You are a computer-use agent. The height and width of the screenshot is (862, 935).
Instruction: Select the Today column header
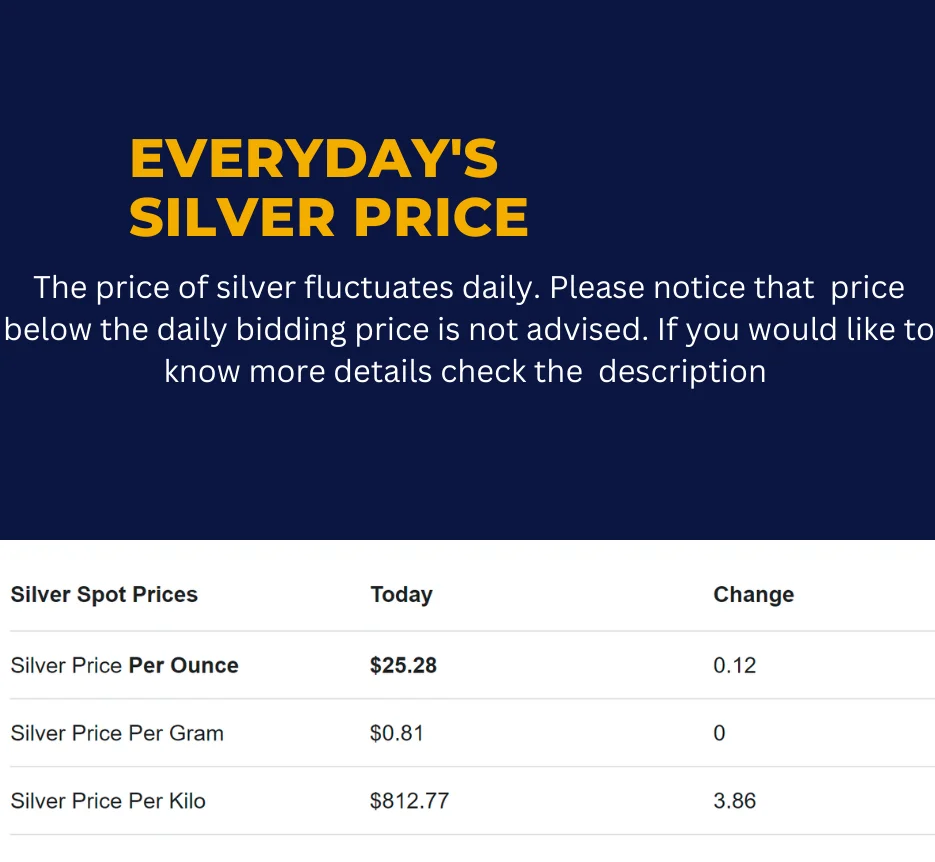pyautogui.click(x=401, y=594)
